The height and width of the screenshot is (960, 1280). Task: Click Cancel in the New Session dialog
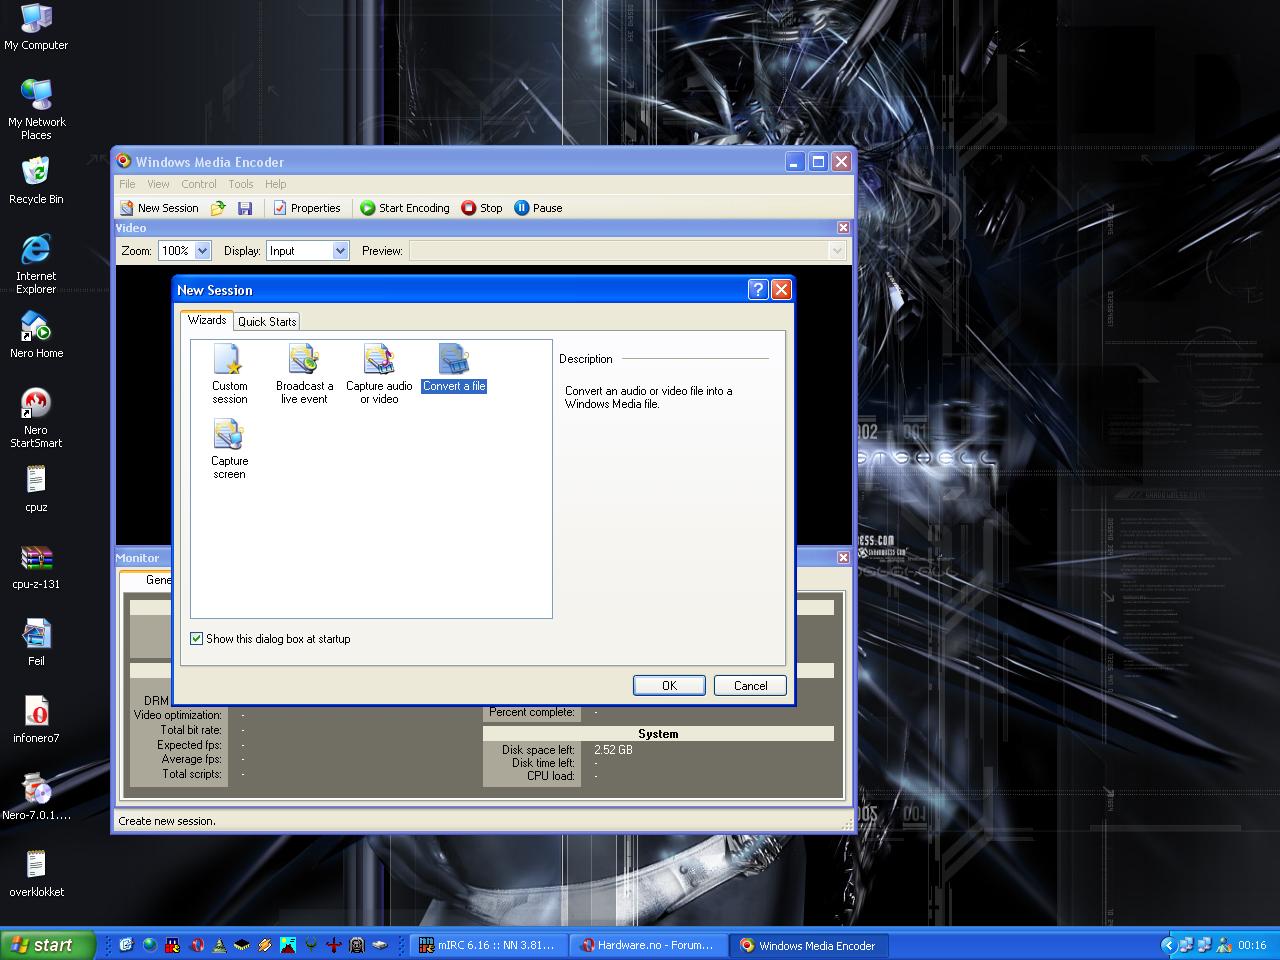750,686
